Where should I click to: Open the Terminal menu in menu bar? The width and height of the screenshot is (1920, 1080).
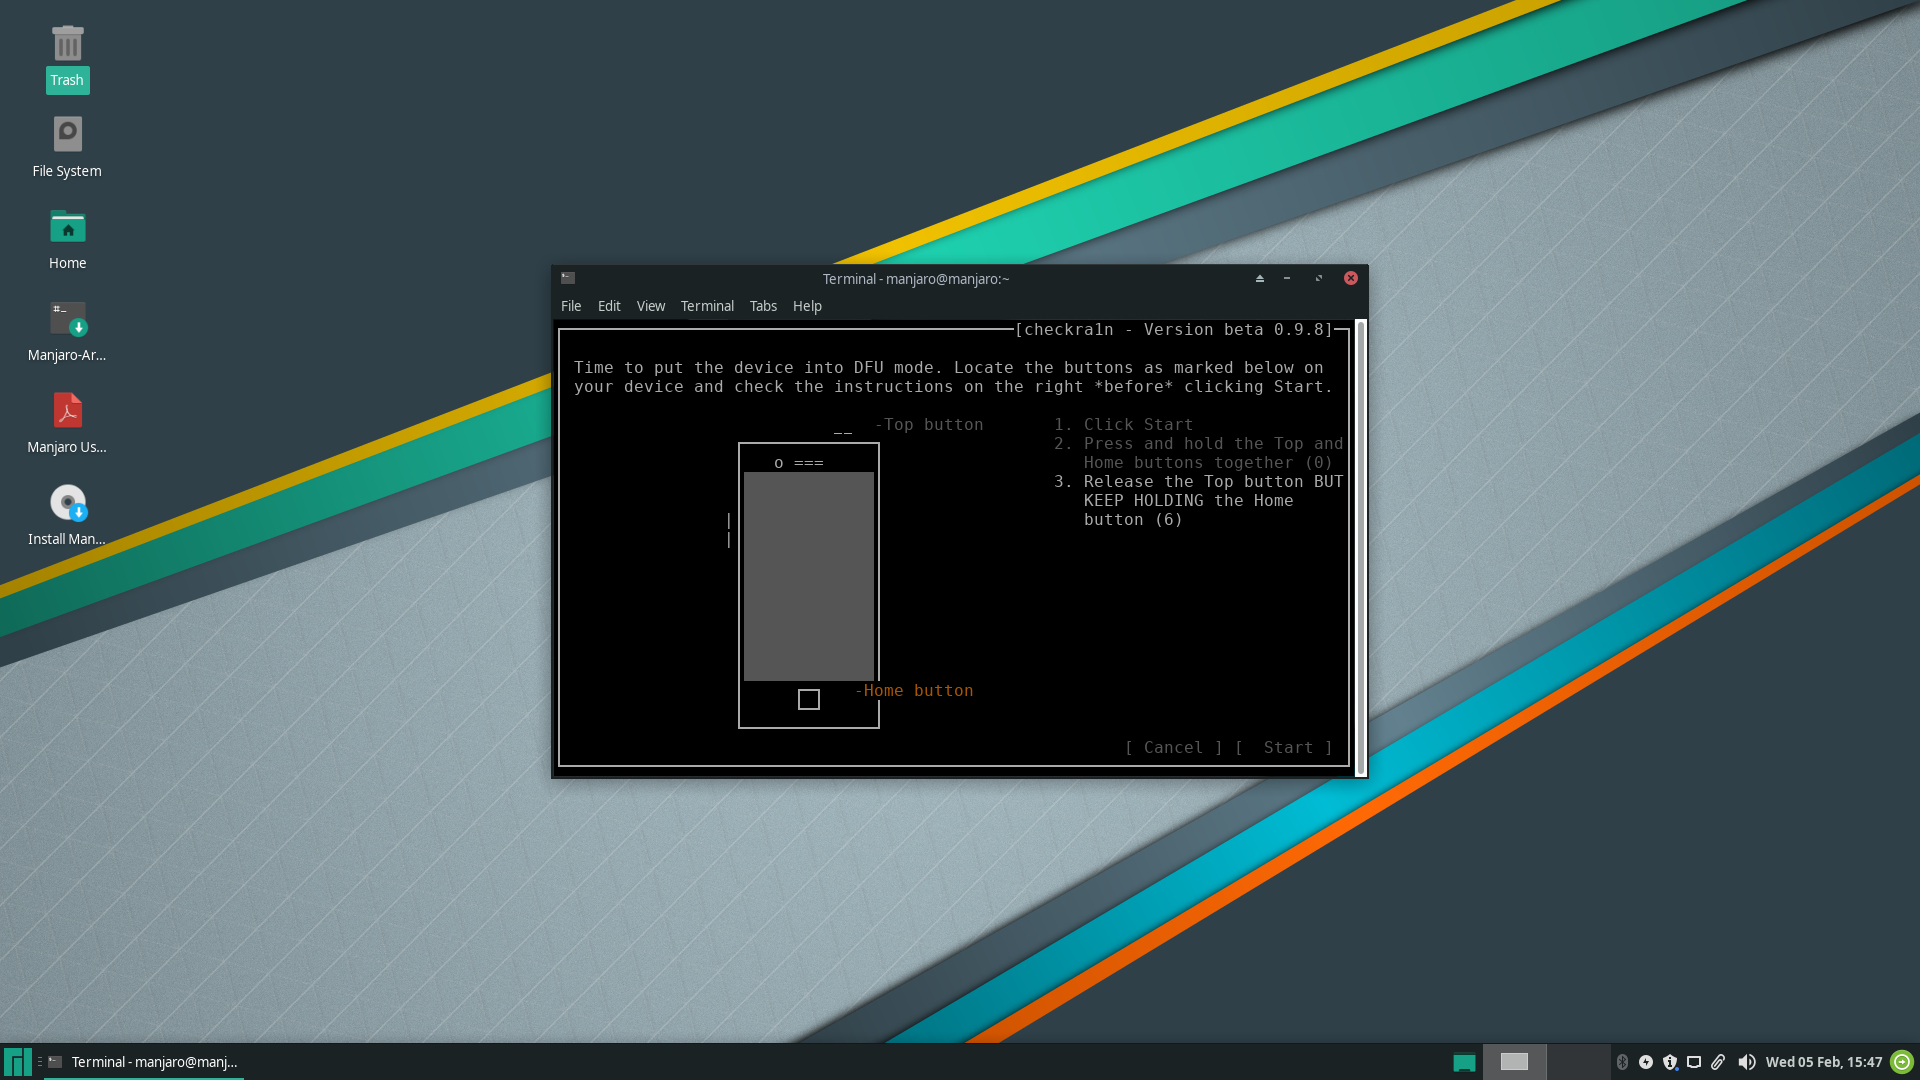(707, 306)
